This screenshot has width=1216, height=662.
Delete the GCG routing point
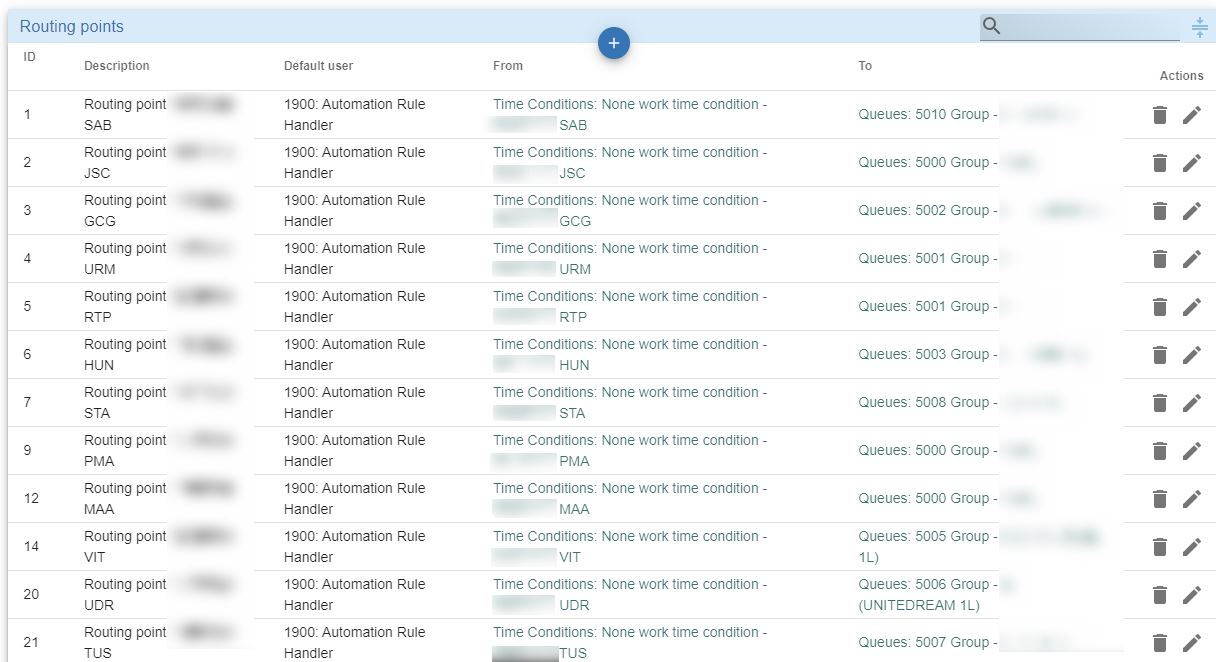[1160, 211]
